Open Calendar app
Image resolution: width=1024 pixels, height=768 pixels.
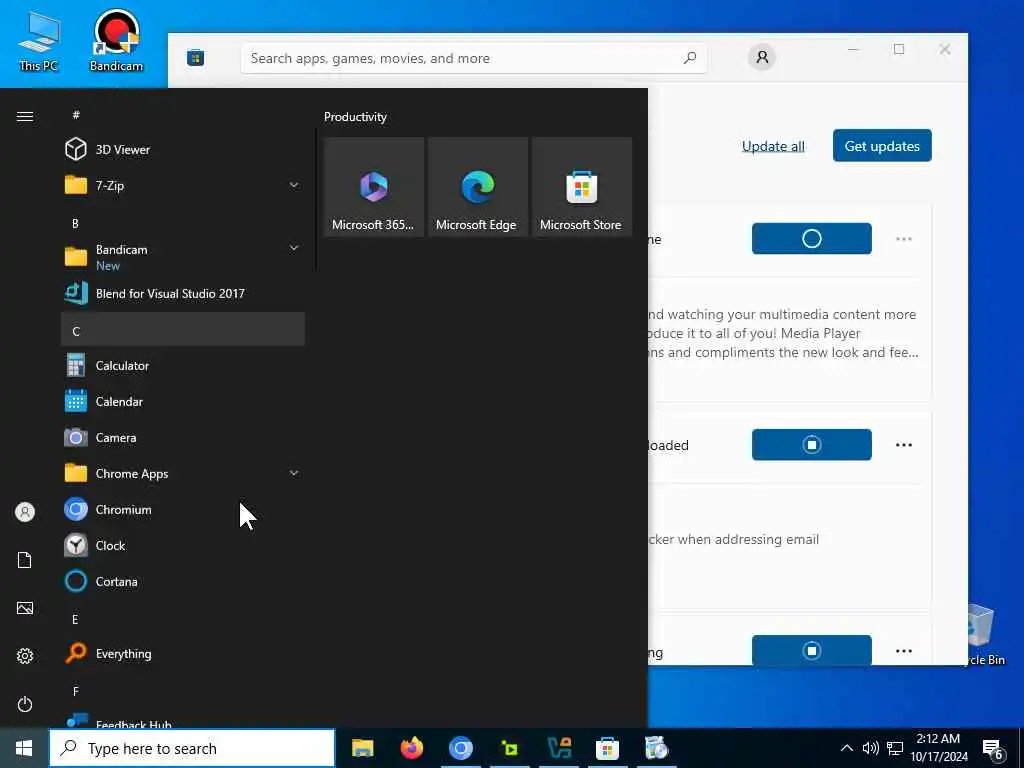click(183, 402)
